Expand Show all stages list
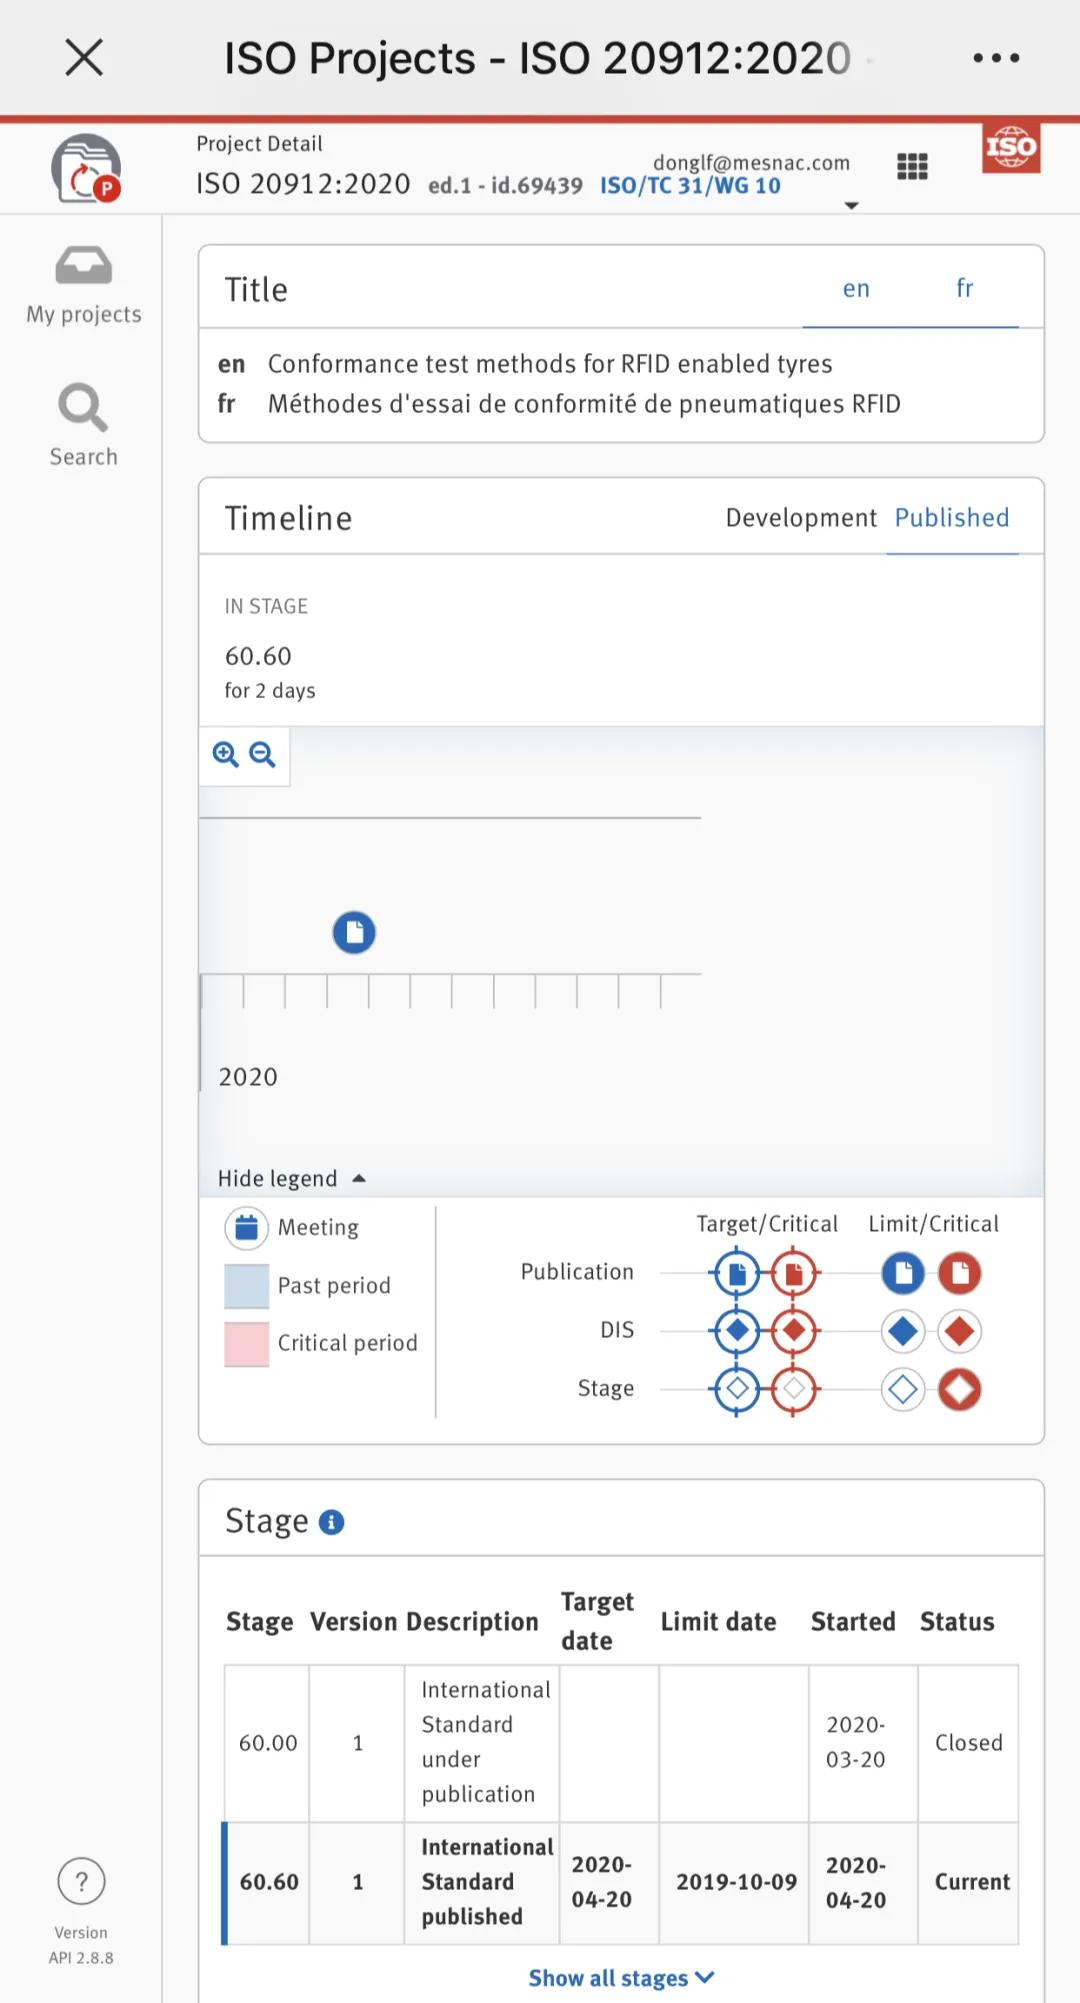 click(621, 1978)
